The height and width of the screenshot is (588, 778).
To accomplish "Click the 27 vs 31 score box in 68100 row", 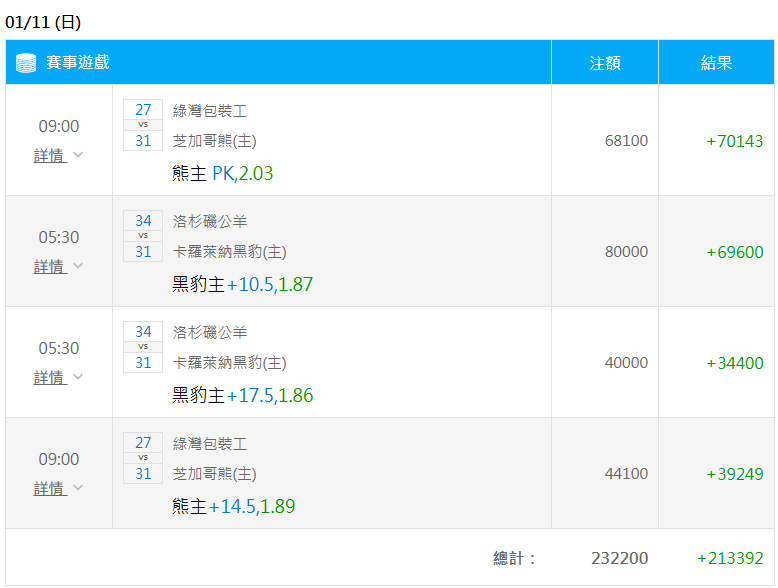I will tap(143, 125).
